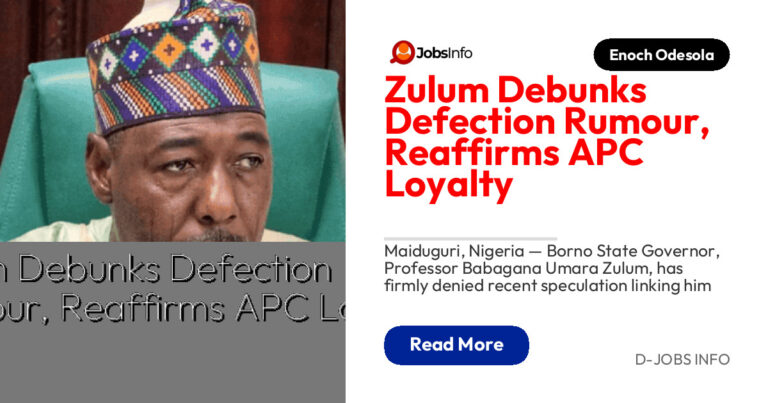This screenshot has width=768, height=403.
Task: Click the word "Loyalty" in the headline
Action: tap(449, 185)
